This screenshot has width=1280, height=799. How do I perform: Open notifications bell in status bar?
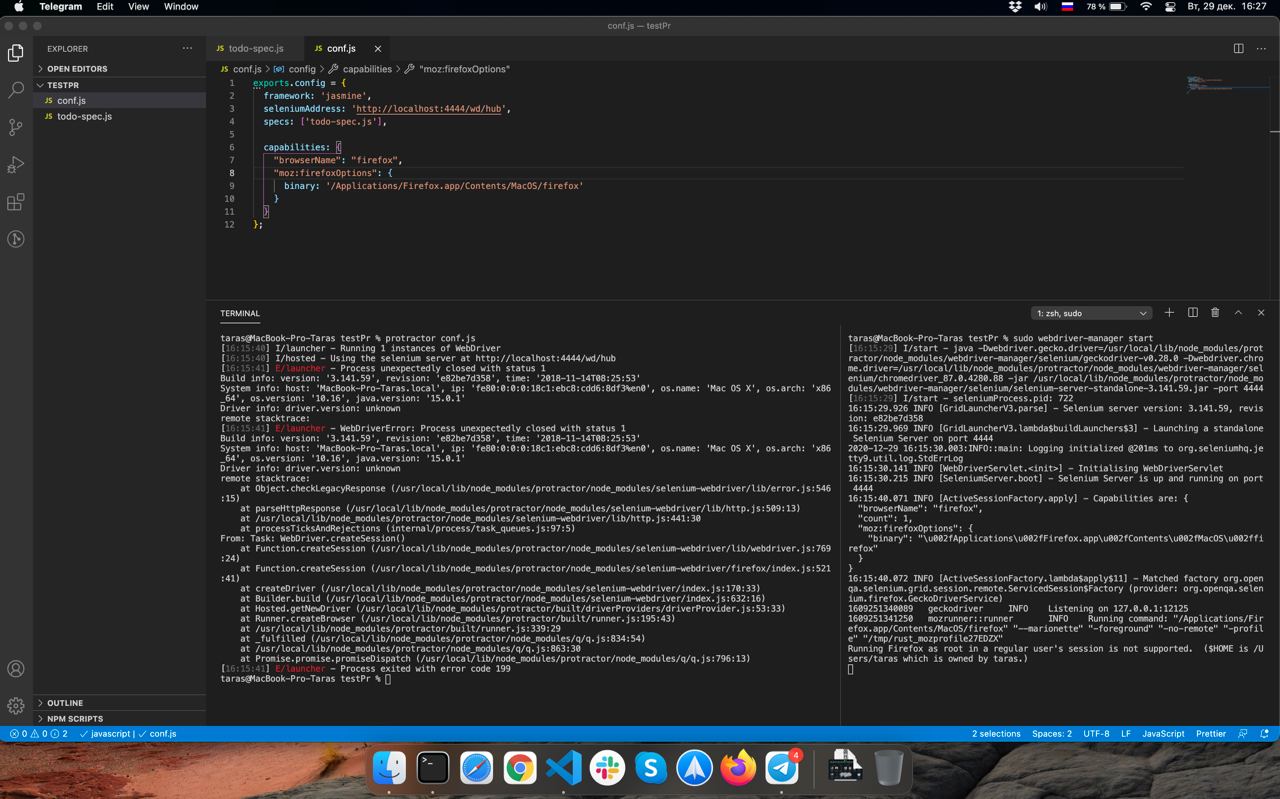pyautogui.click(x=1265, y=734)
